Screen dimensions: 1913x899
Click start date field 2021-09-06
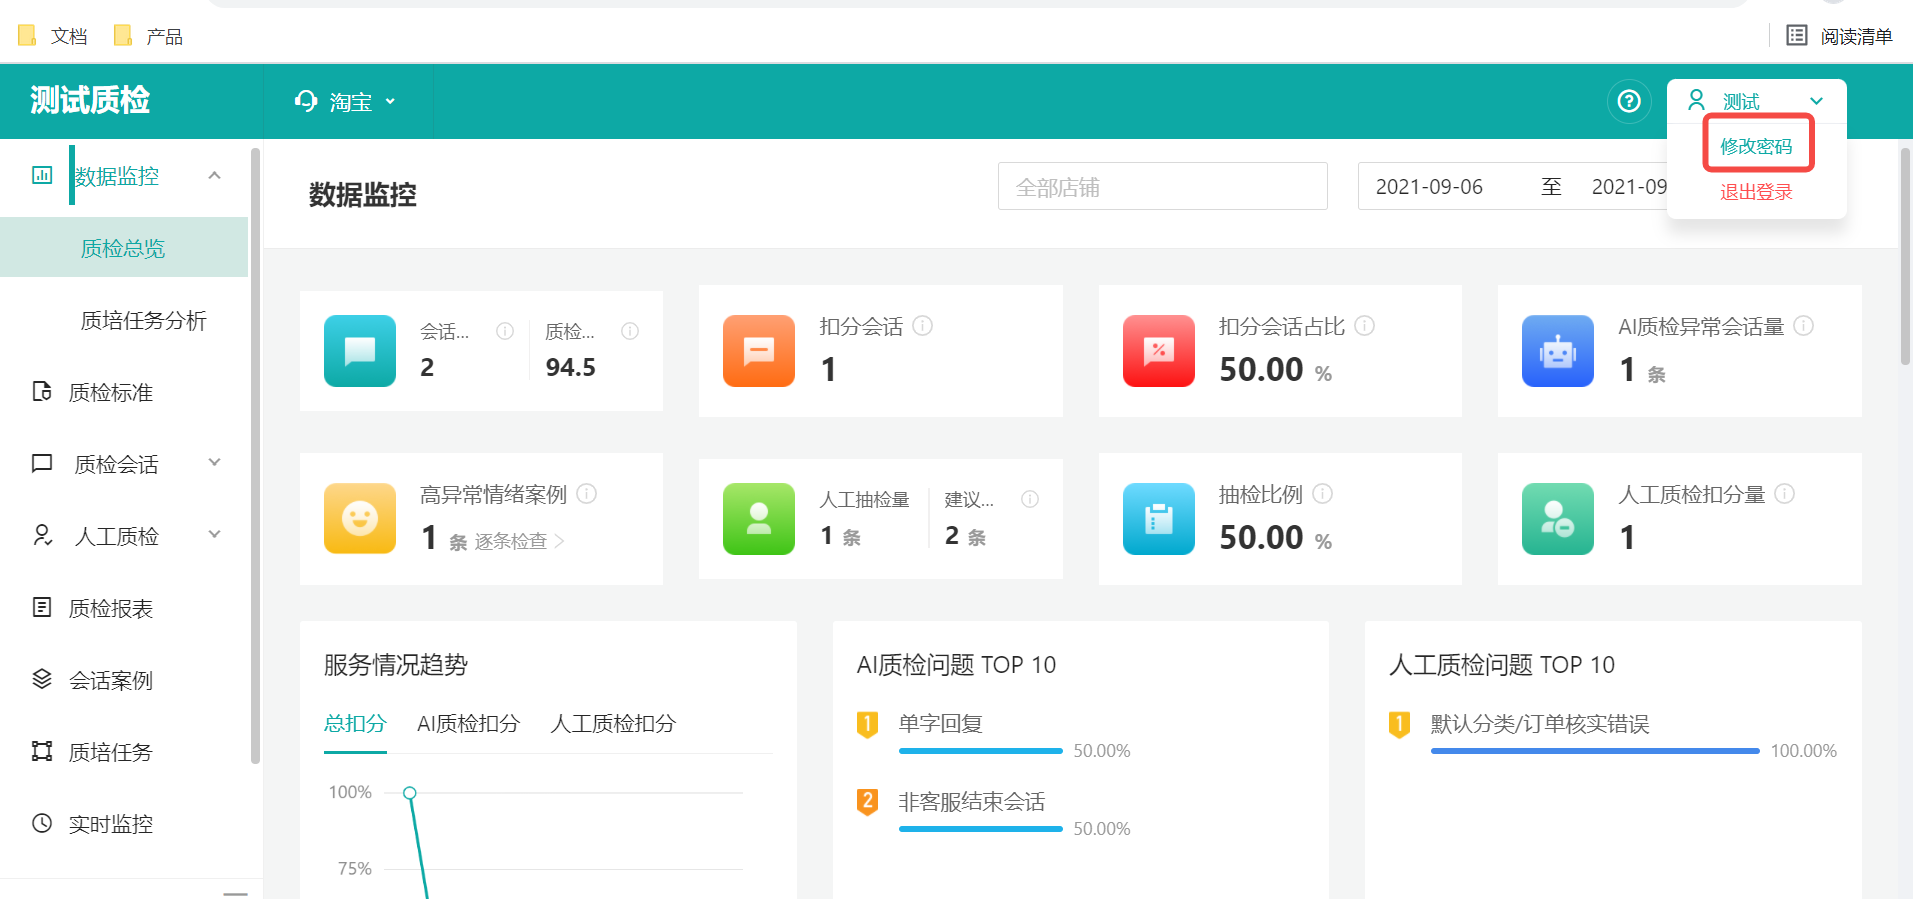point(1429,187)
